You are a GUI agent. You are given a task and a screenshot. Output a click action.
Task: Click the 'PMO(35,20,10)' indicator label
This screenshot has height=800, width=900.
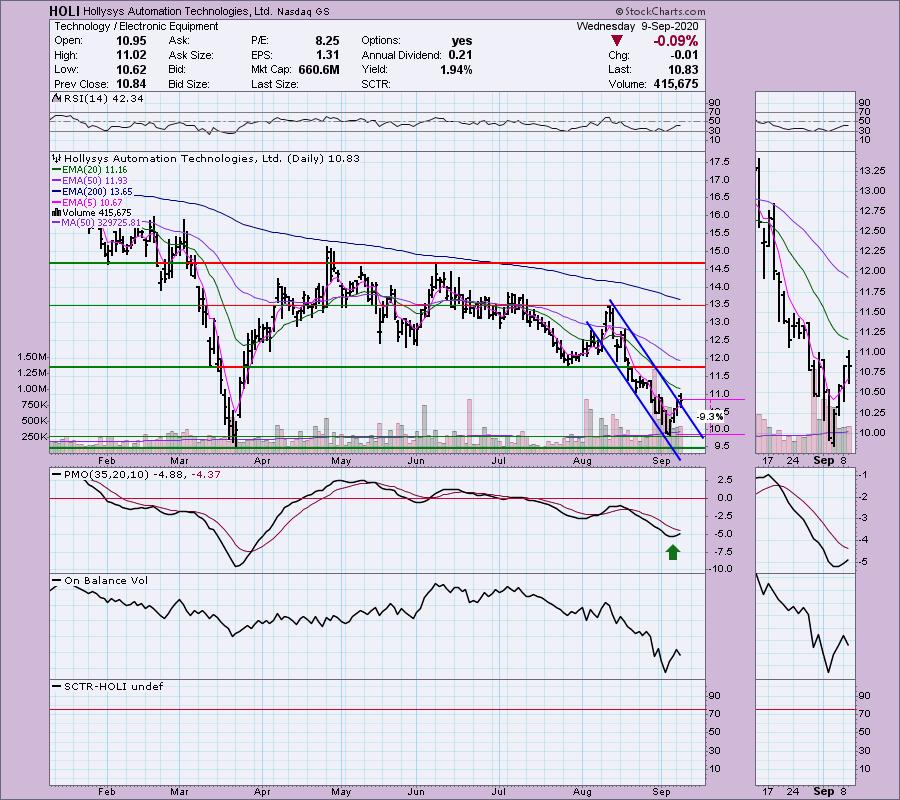pos(106,475)
